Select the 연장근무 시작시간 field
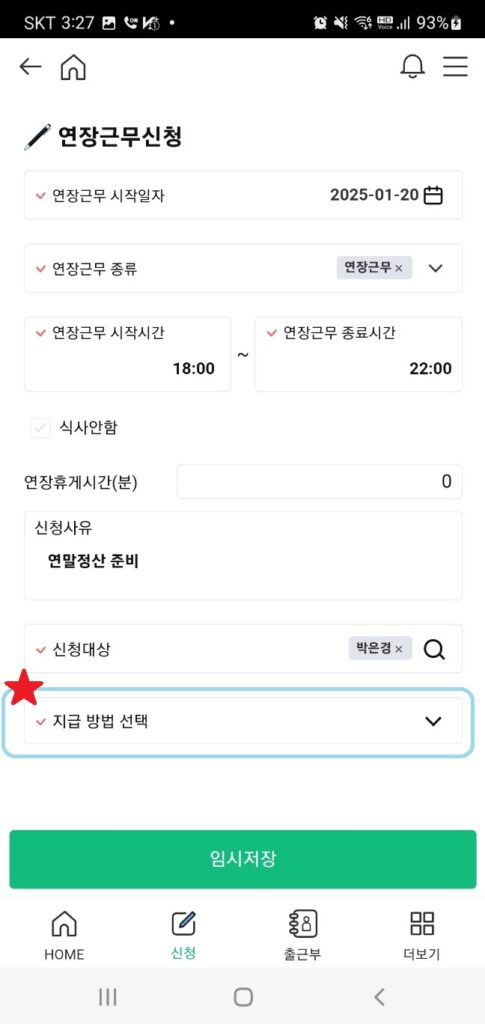The height and width of the screenshot is (1024, 485). [127, 354]
